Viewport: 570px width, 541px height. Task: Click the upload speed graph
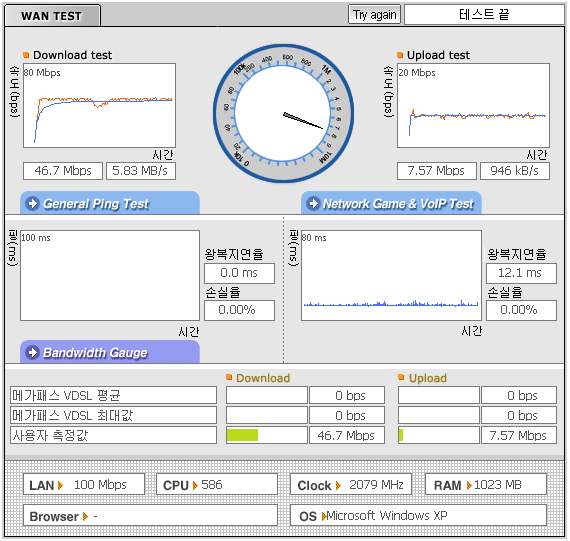473,105
